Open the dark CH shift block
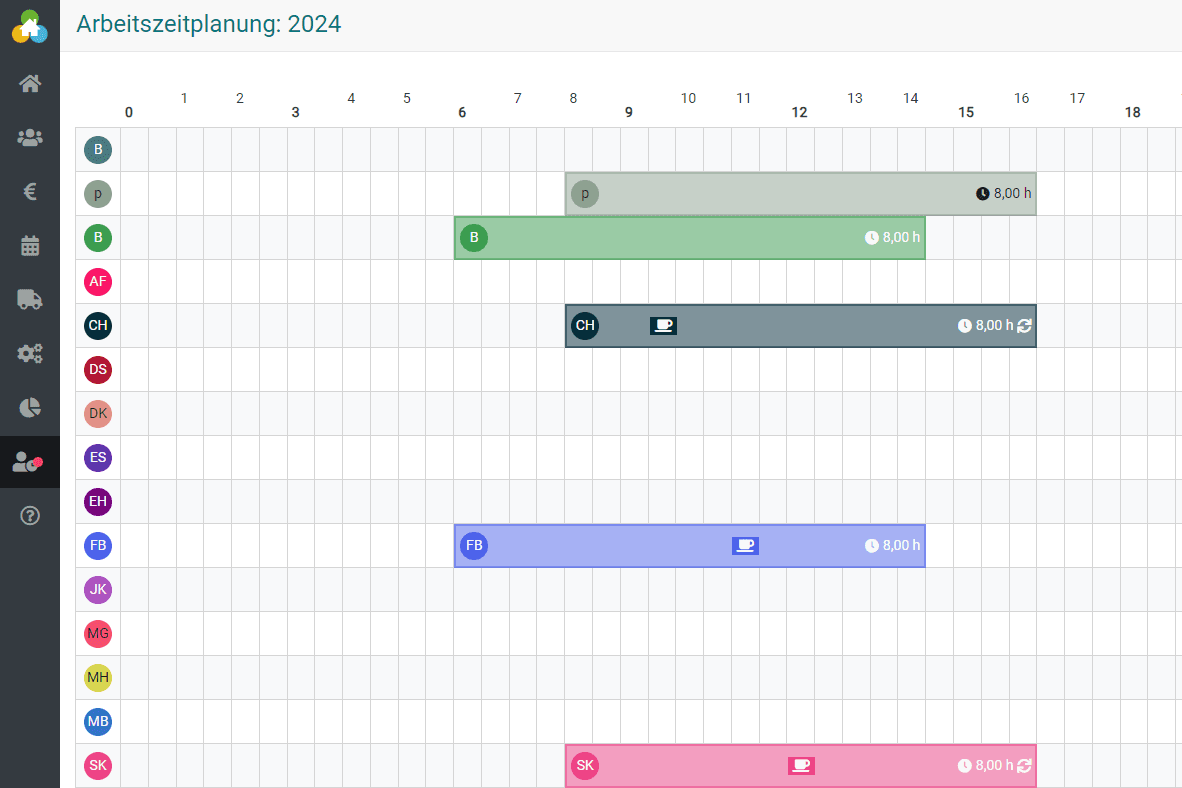Viewport: 1182px width, 788px height. pos(801,326)
